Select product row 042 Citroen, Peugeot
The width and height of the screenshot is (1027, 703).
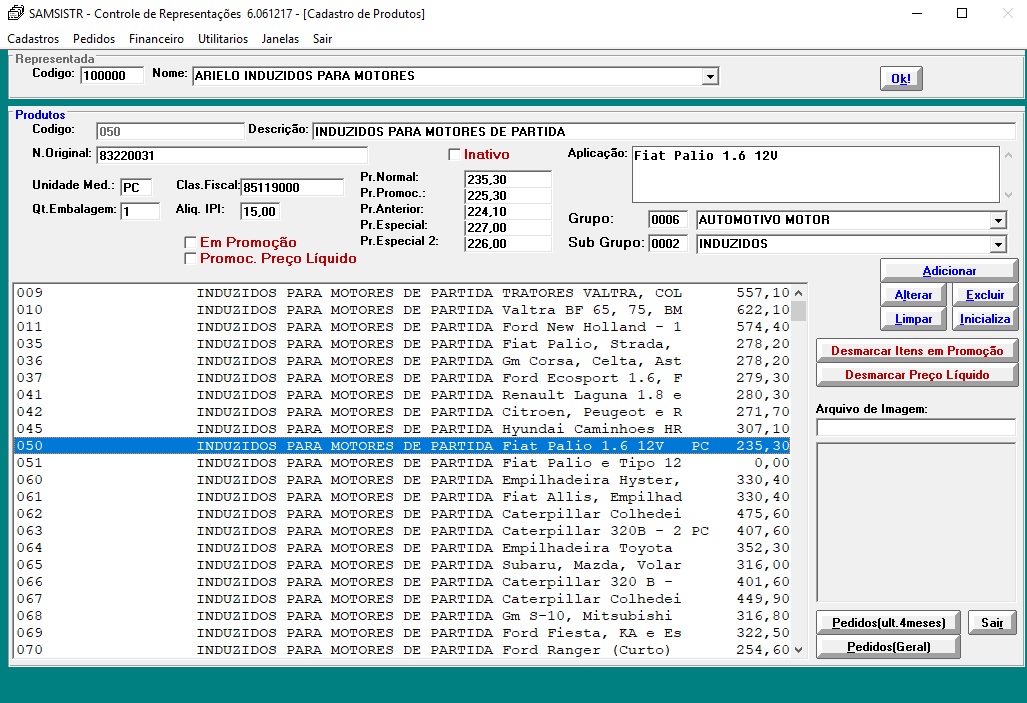pos(402,412)
